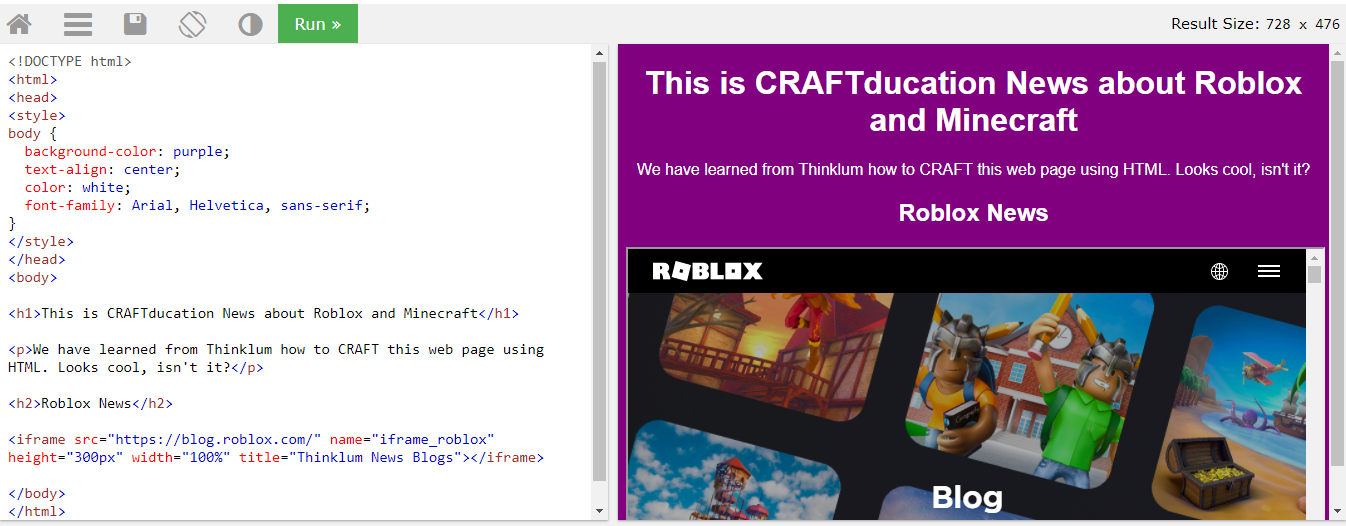1346x526 pixels.
Task: Open the Roblox blog hamburger menu
Action: 1269,271
